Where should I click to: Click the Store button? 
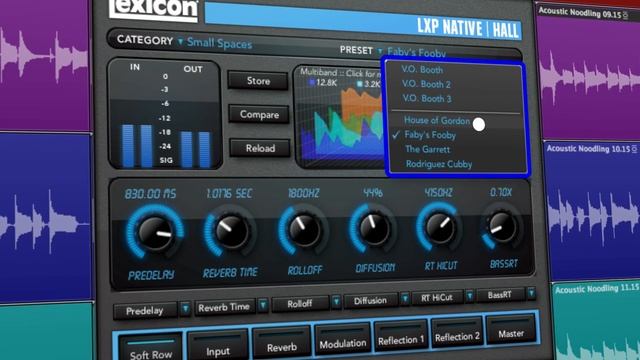(258, 81)
